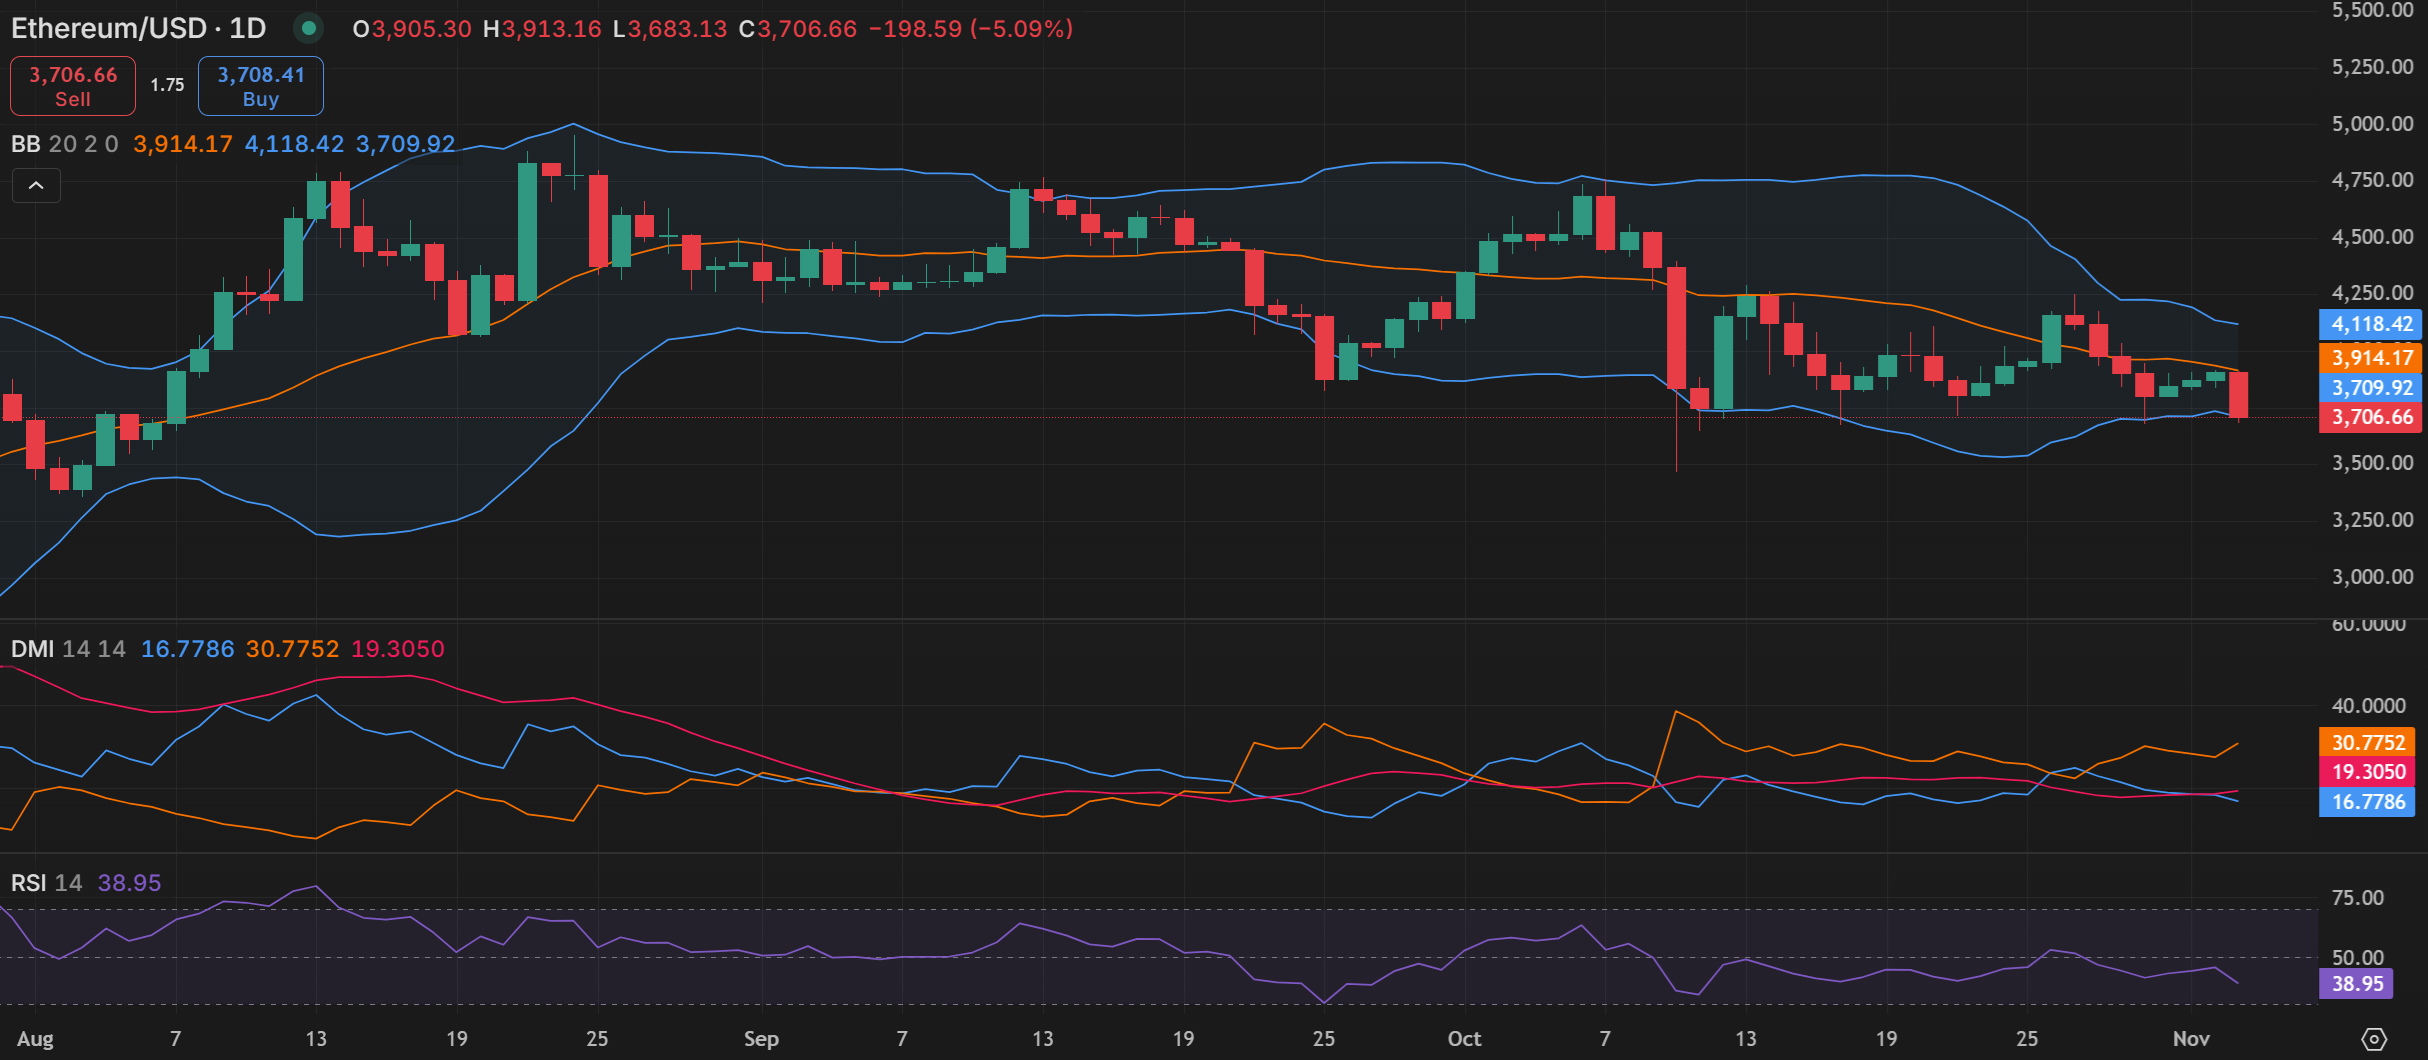
Task: Click the orange 30.7752 DMI axis label
Action: click(2368, 742)
